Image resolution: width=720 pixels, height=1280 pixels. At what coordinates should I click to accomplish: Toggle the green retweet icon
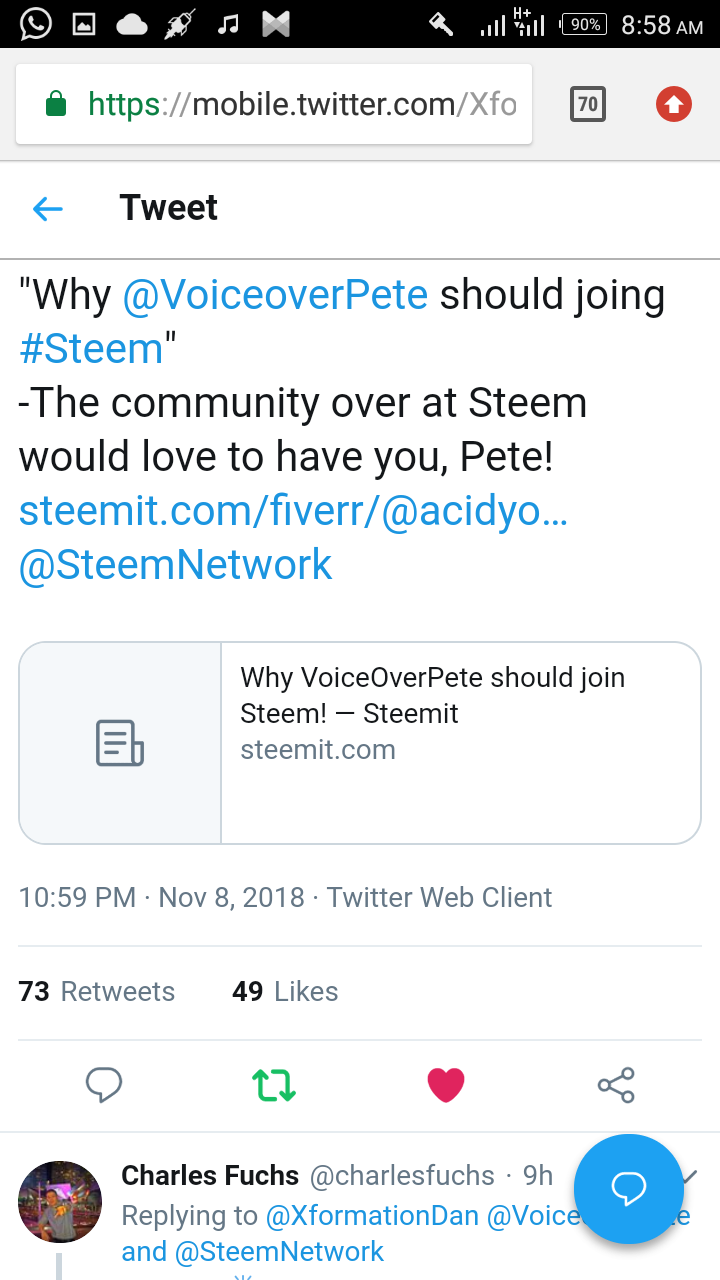click(274, 1085)
